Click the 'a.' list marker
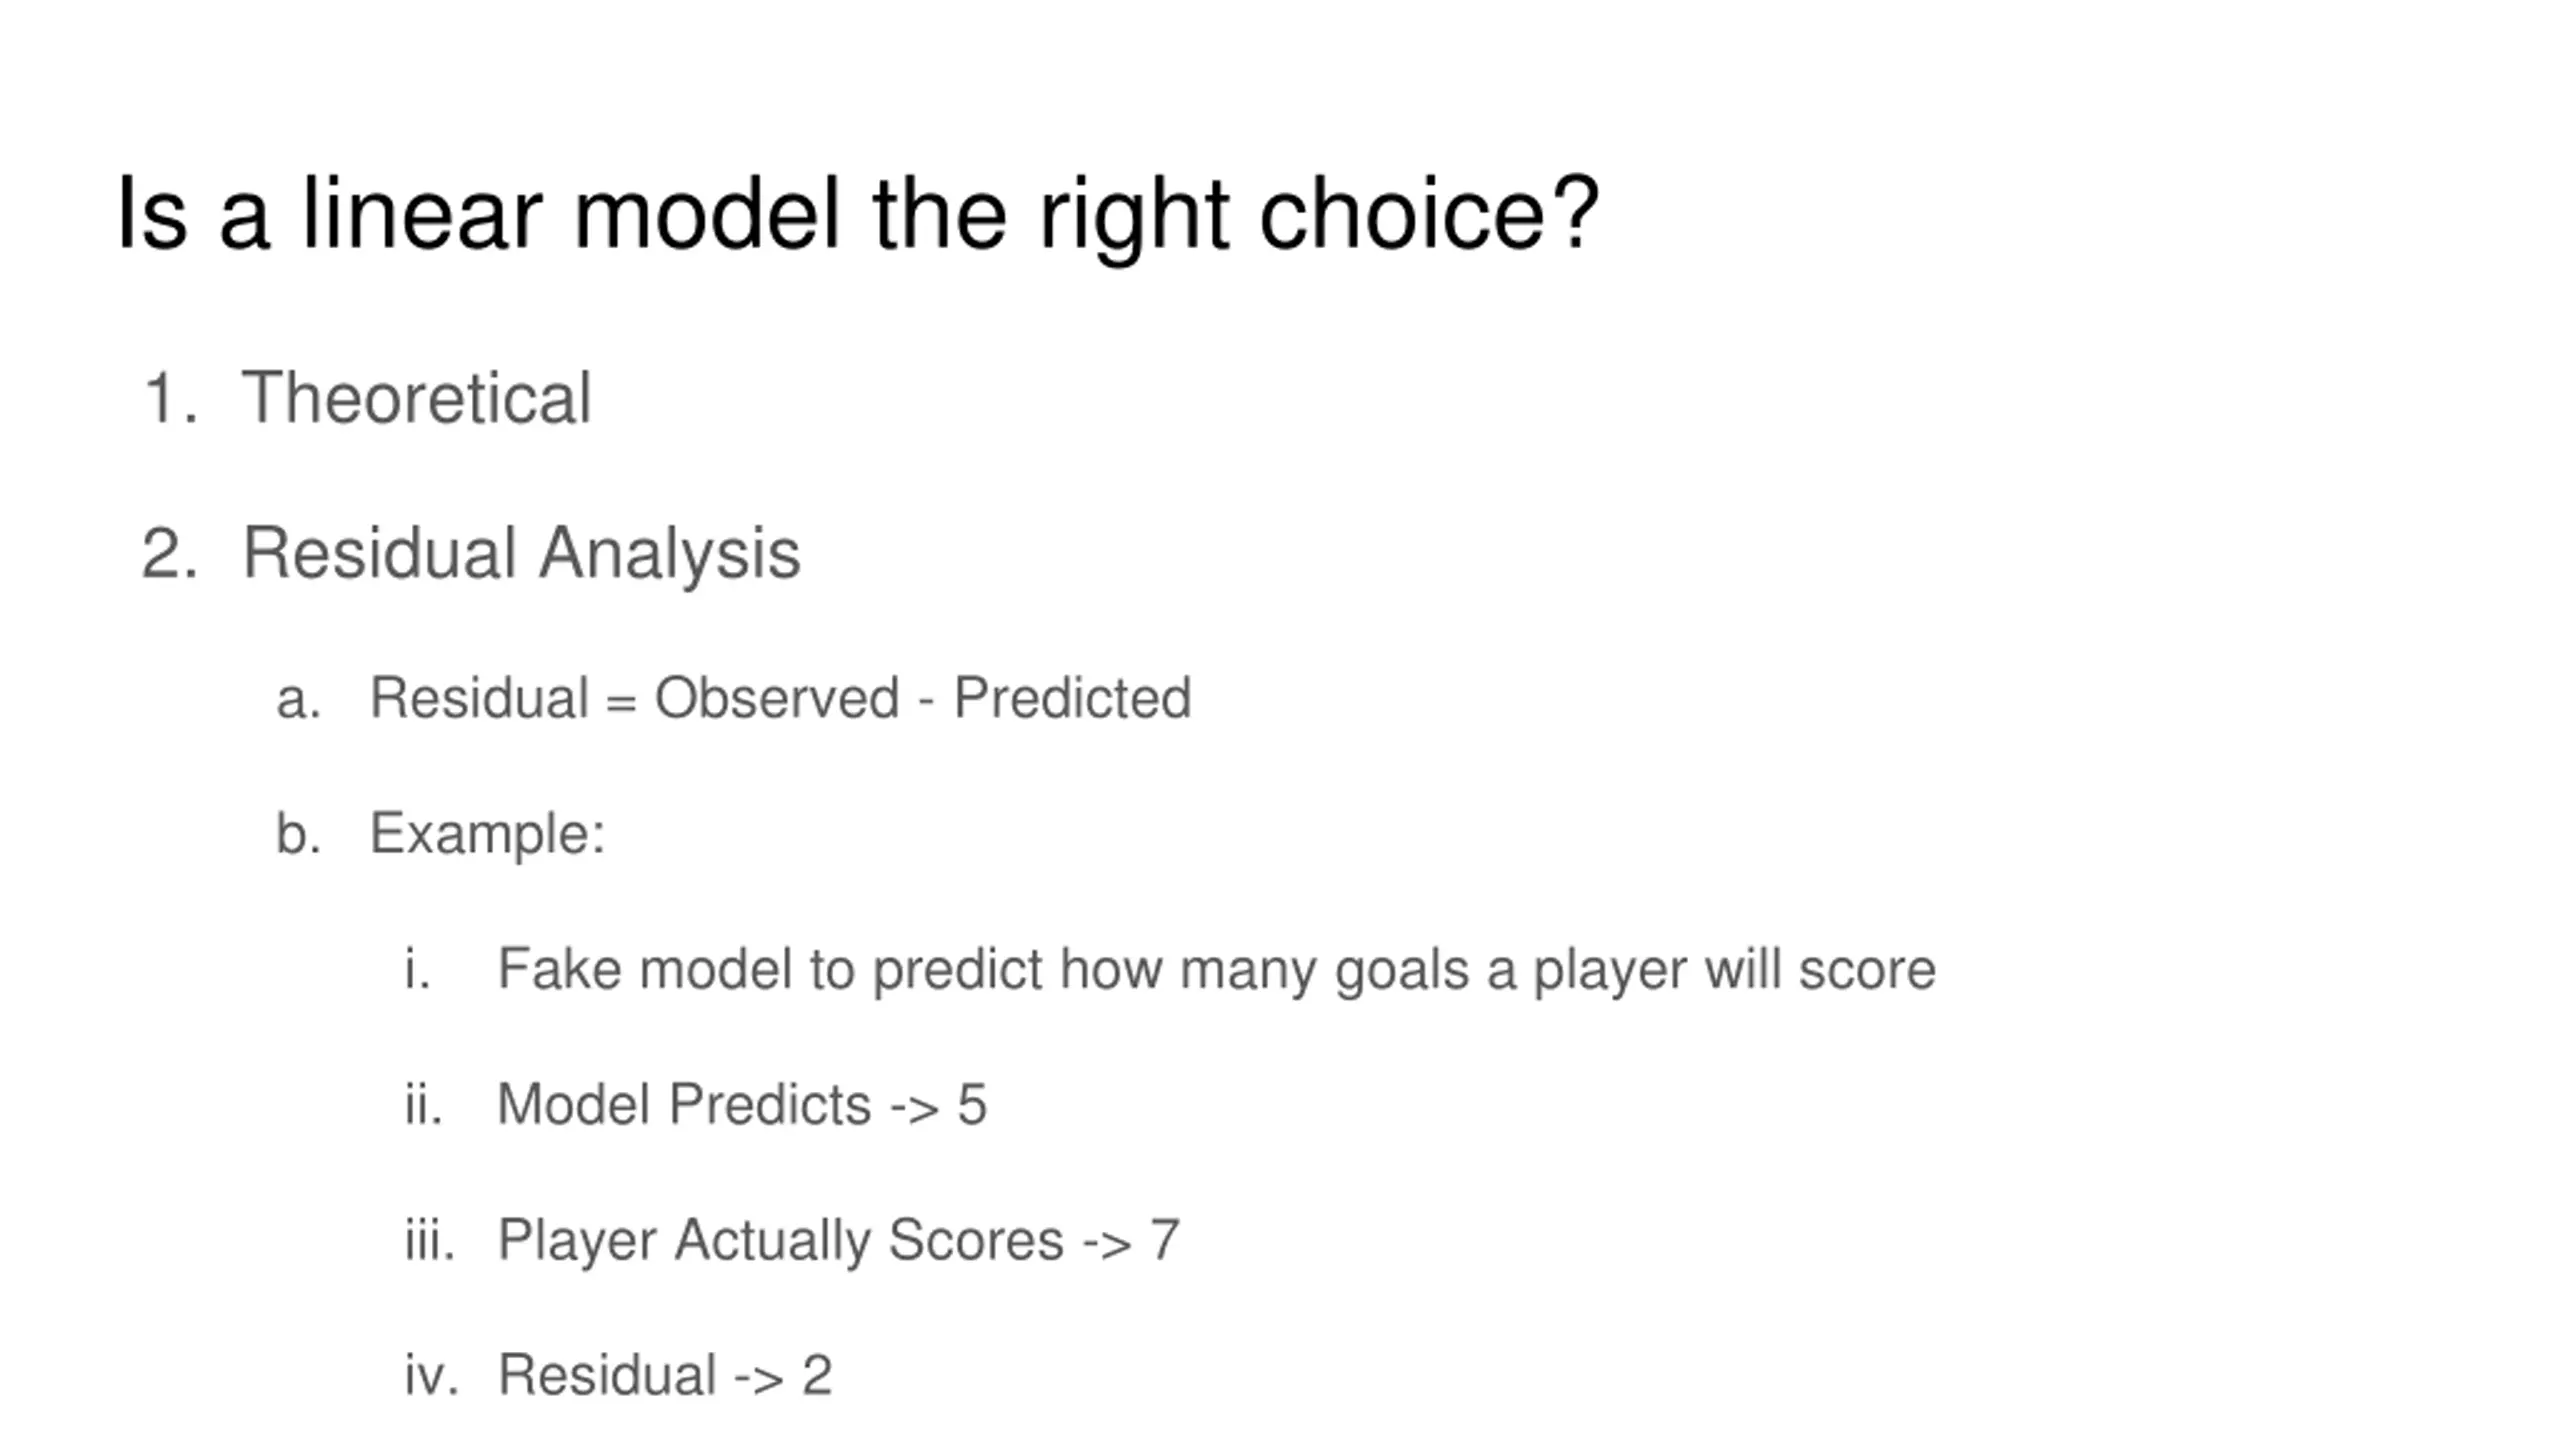Screen dimensions: 2560x1440 point(298,700)
